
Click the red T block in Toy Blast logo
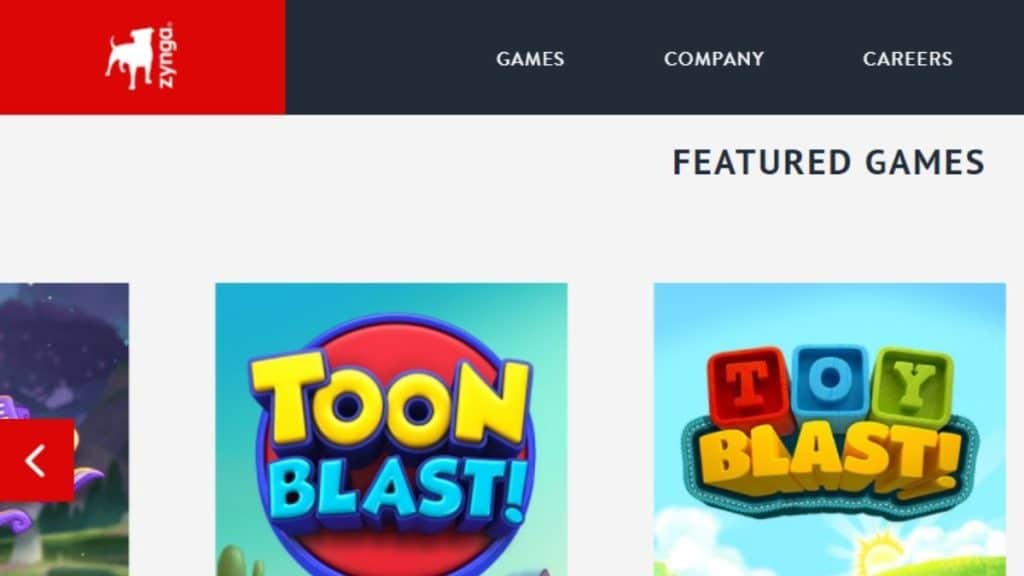pyautogui.click(x=745, y=386)
